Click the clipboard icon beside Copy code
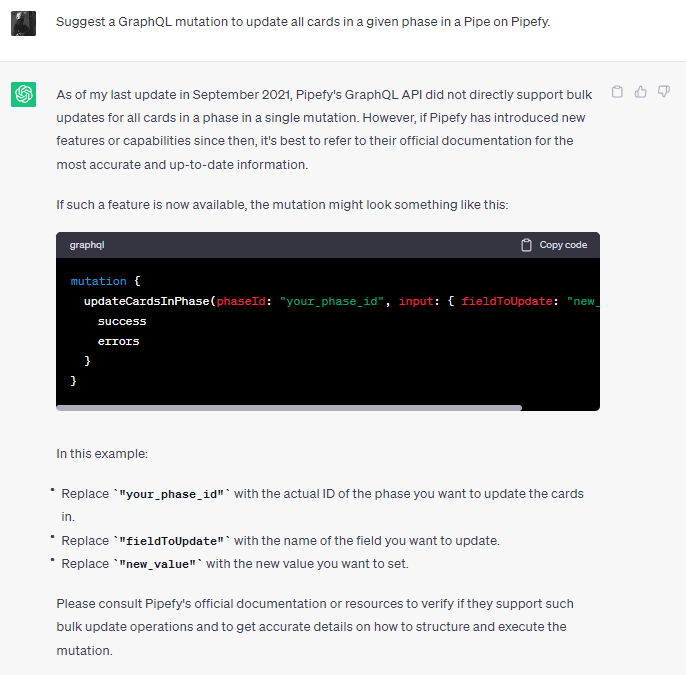The image size is (686, 675). tap(526, 245)
